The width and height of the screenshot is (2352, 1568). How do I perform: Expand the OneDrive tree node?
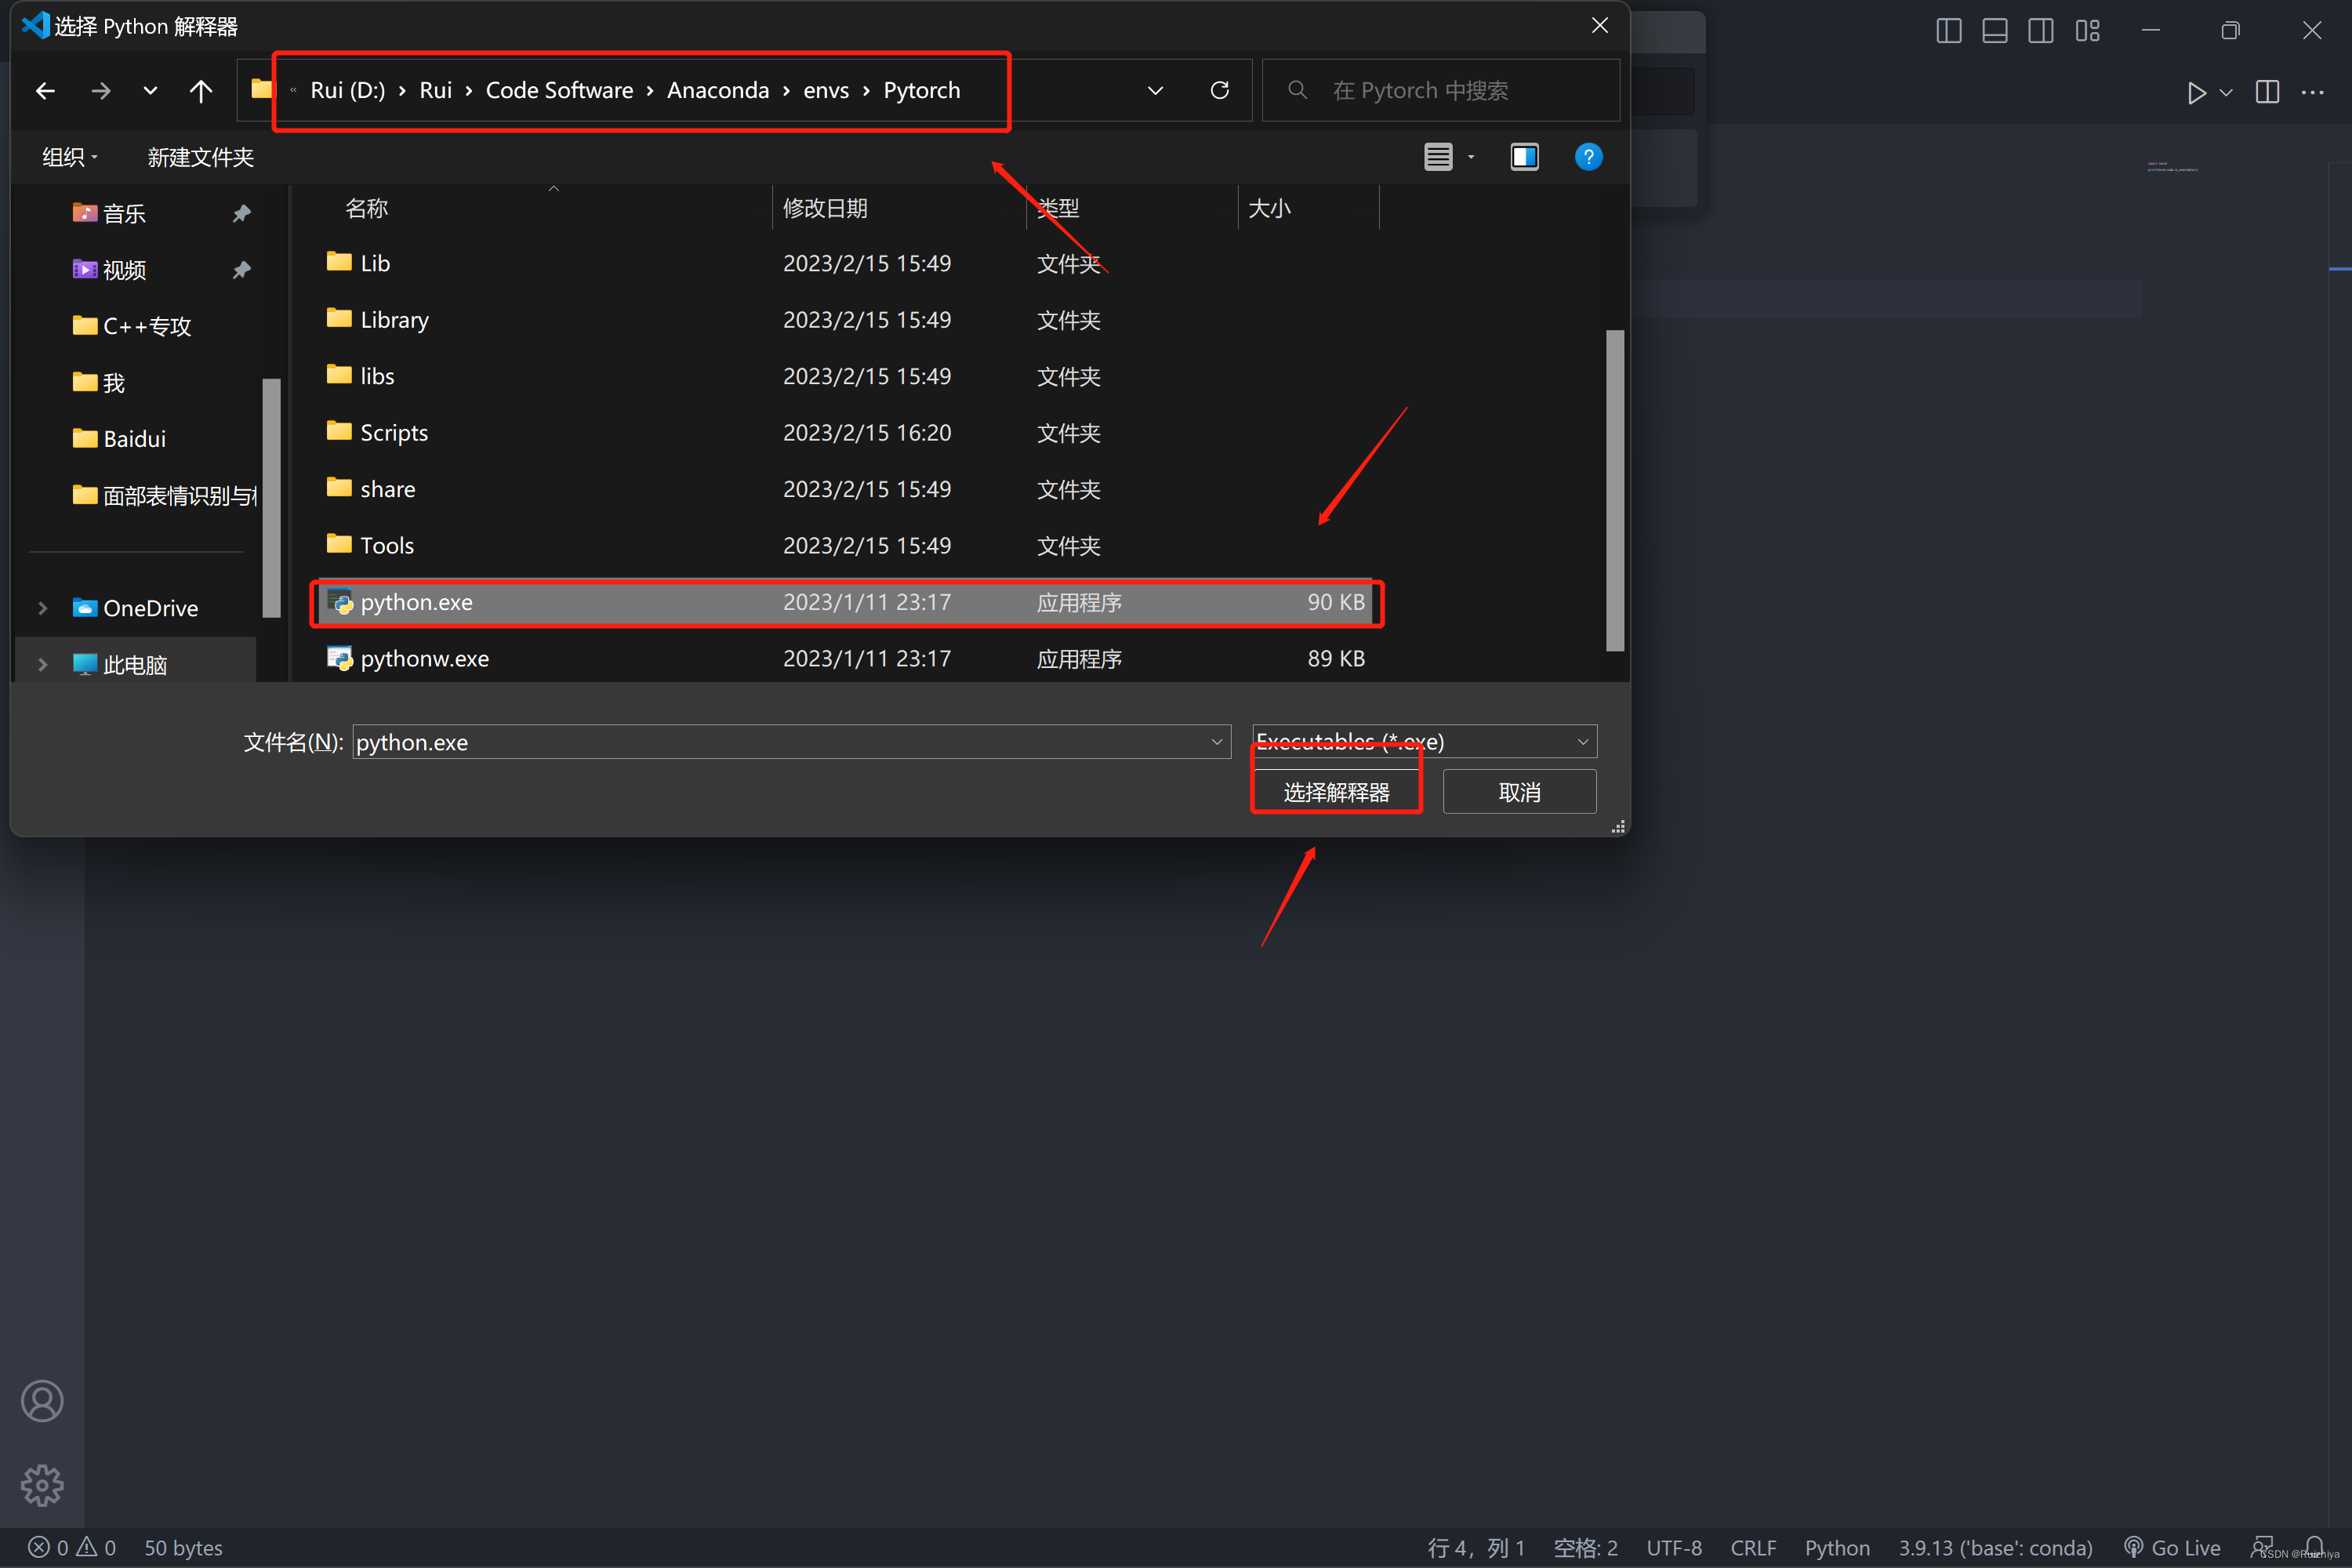point(42,608)
